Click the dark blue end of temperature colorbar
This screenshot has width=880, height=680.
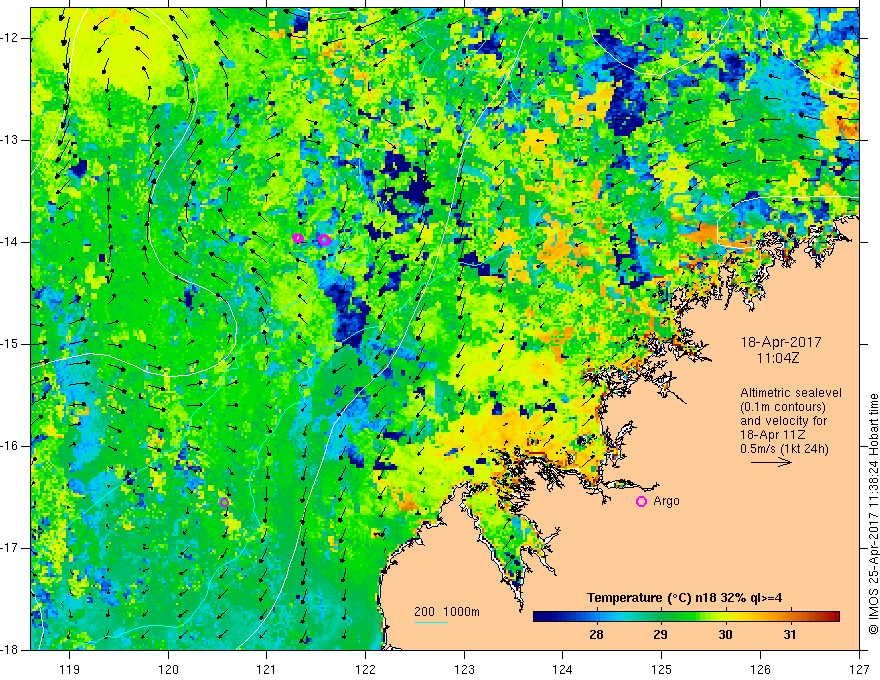[x=540, y=617]
